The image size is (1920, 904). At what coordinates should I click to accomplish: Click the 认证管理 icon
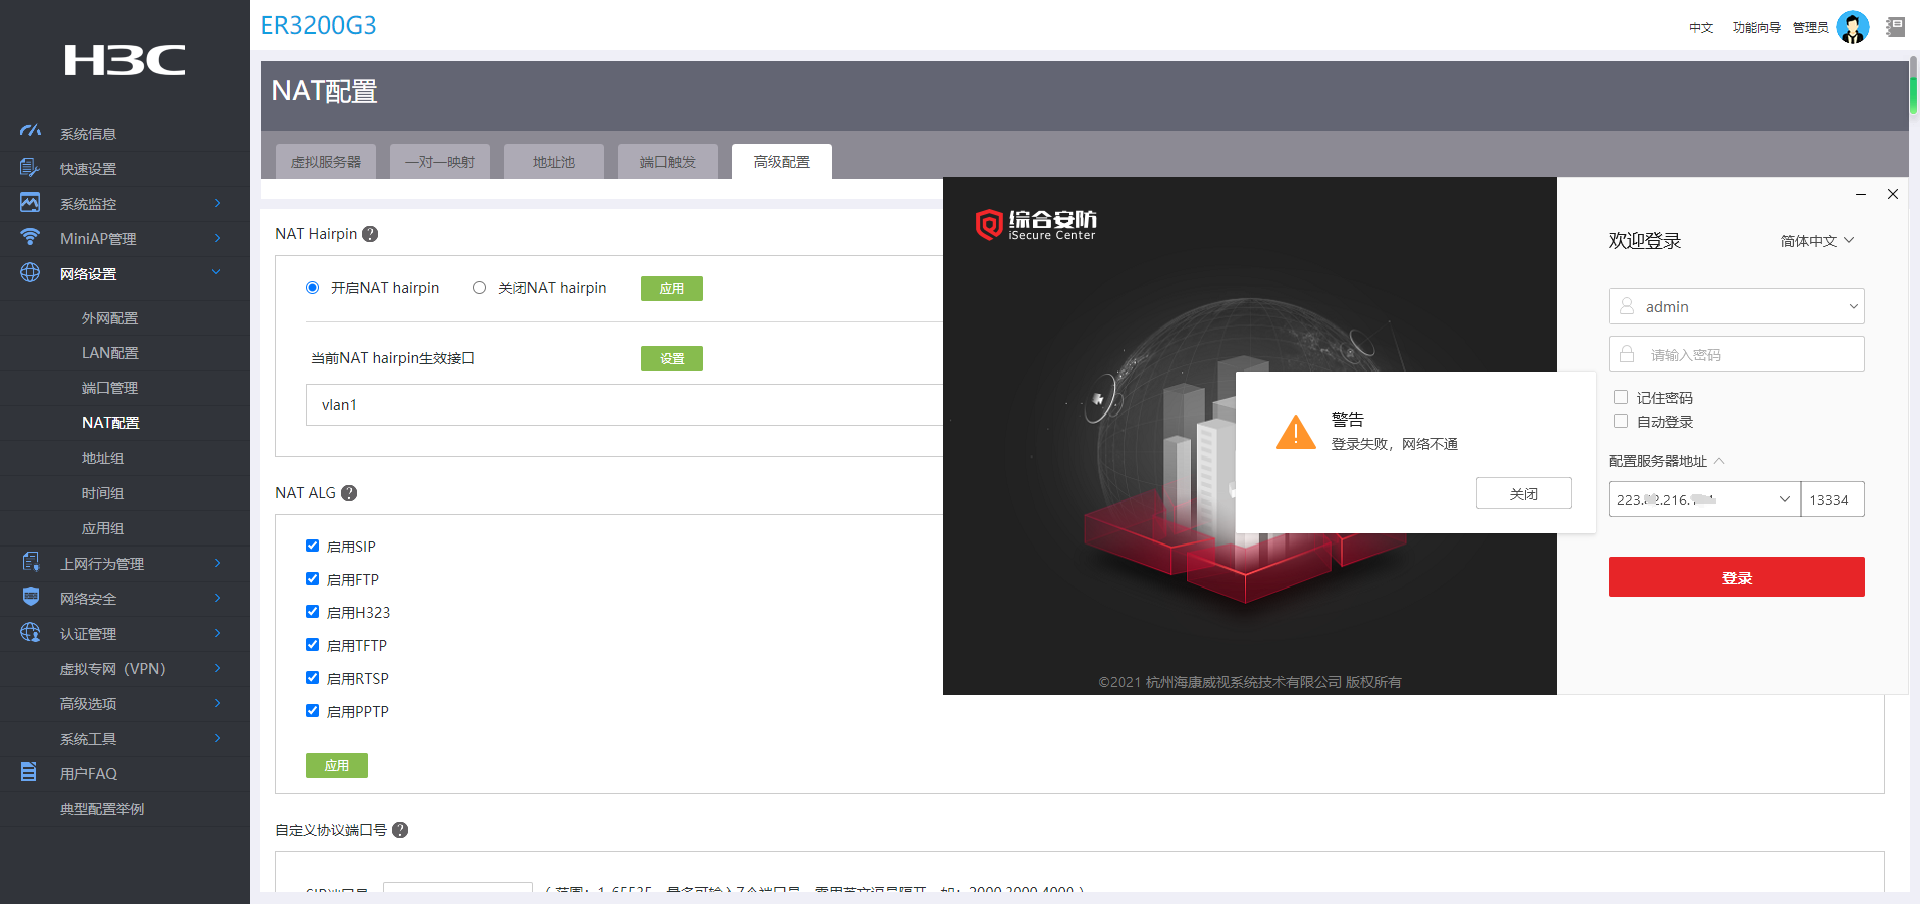30,633
